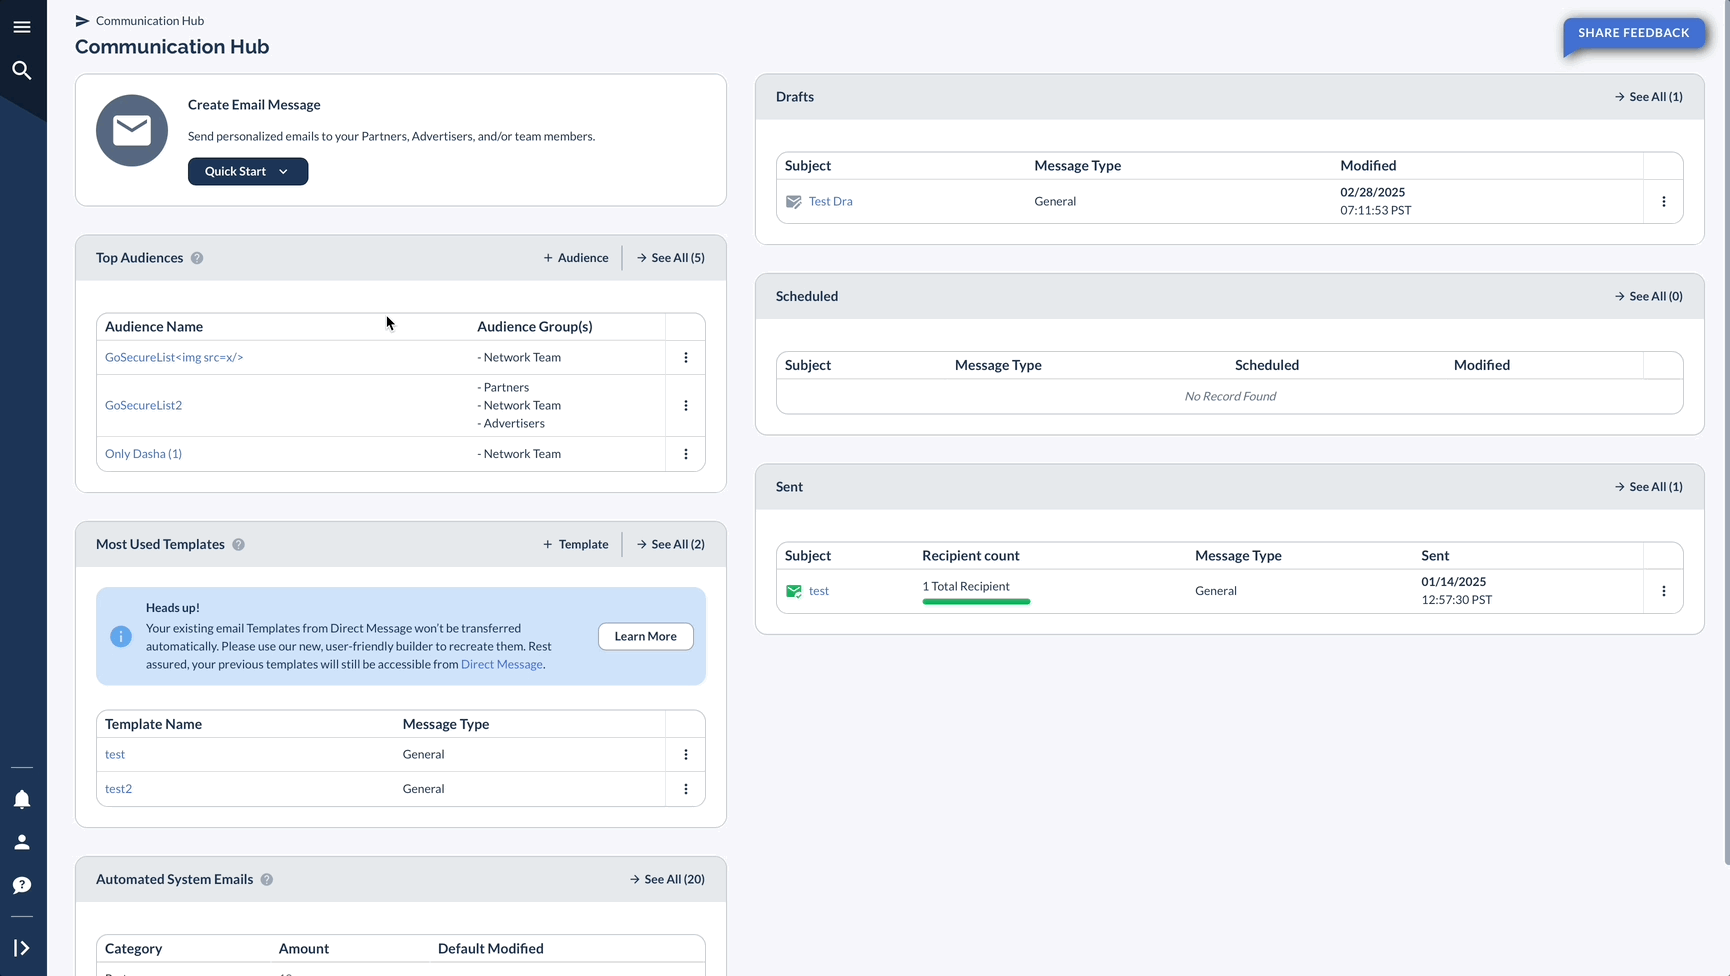1730x976 pixels.
Task: Open notifications bell in sidebar
Action: pyautogui.click(x=22, y=799)
